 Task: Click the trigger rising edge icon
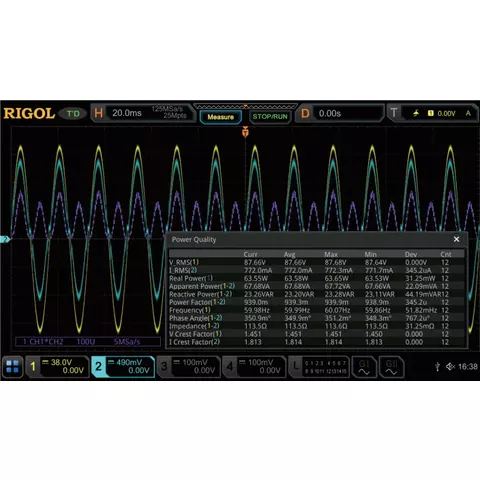(x=416, y=113)
